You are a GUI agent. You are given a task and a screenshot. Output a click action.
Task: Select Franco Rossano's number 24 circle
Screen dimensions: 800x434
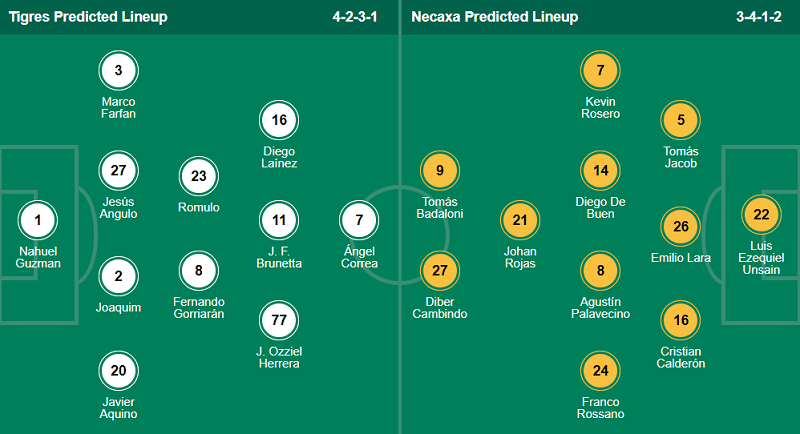[x=600, y=370]
